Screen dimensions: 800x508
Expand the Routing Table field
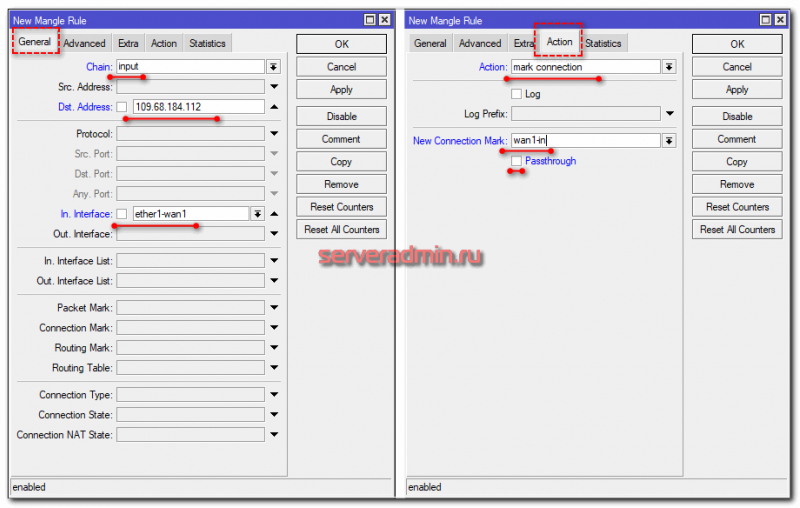[x=274, y=367]
